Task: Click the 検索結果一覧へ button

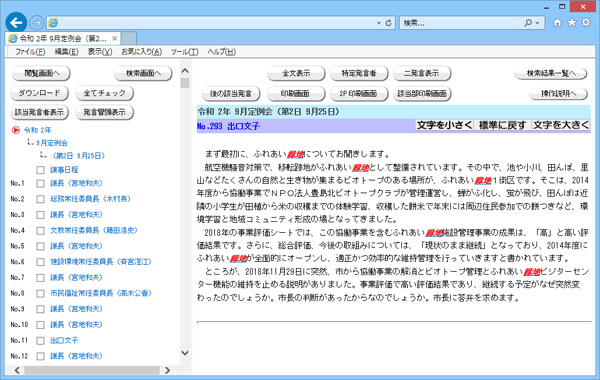Action: click(551, 73)
